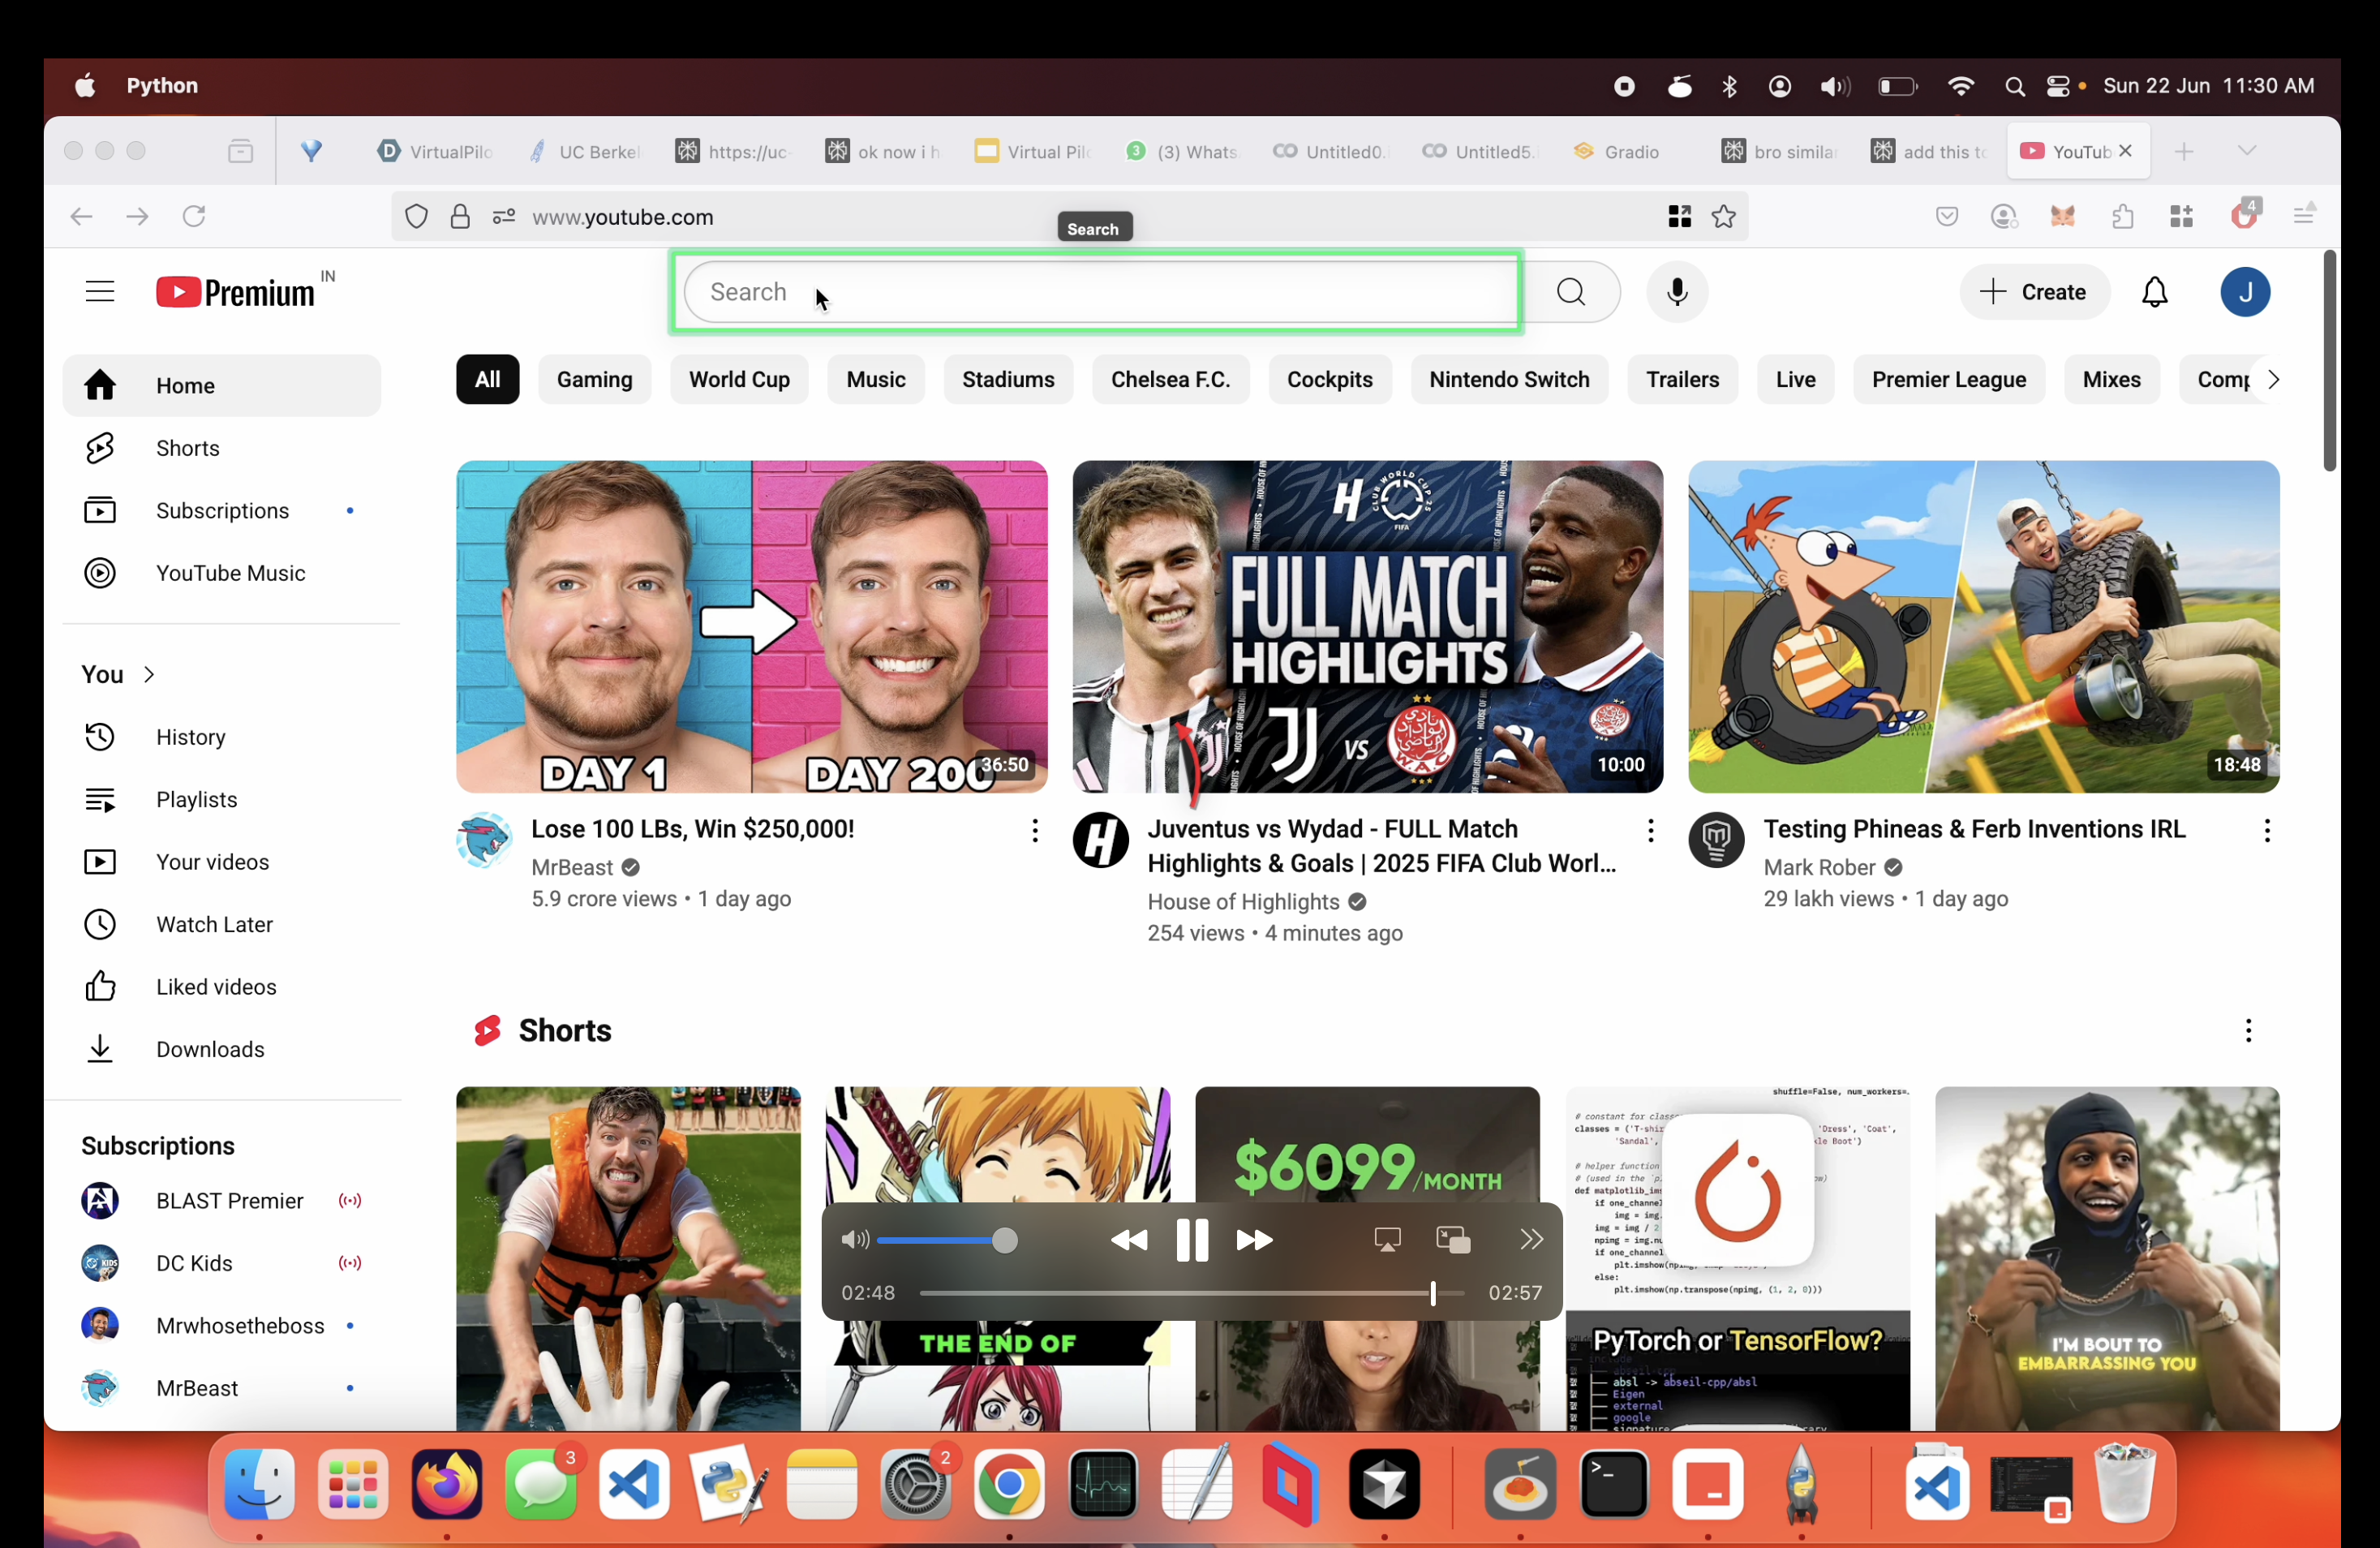2380x1548 pixels.
Task: Open the MrBeast video options menu
Action: 1034,830
